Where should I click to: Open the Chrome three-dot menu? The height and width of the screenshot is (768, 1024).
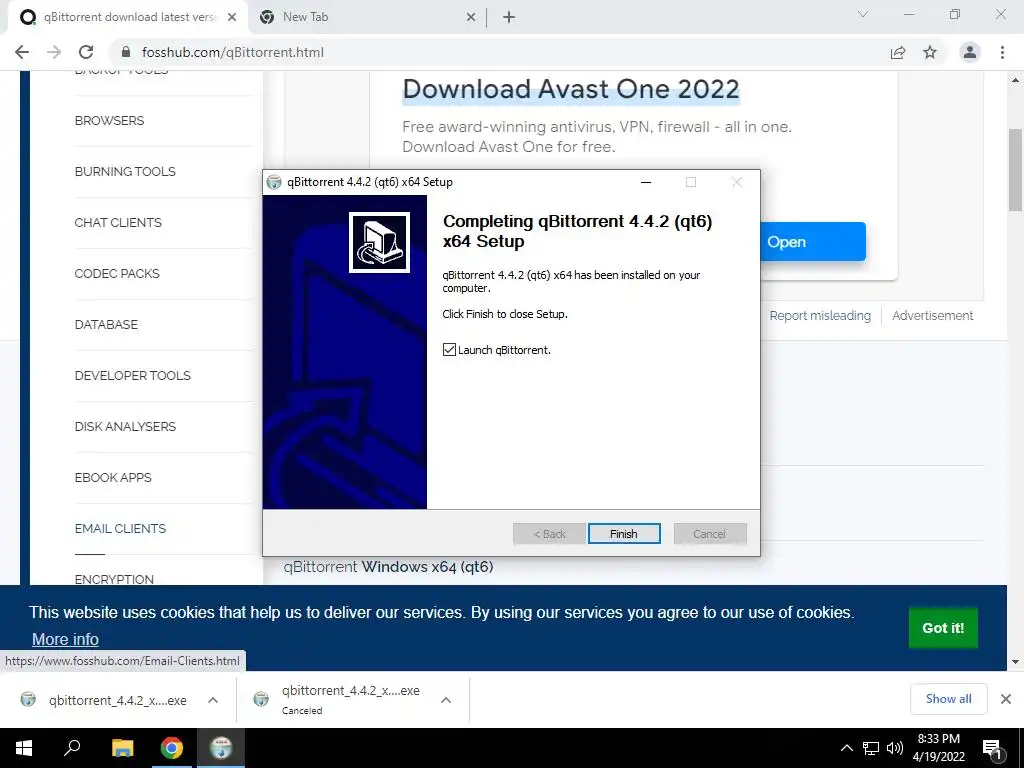click(x=1002, y=52)
